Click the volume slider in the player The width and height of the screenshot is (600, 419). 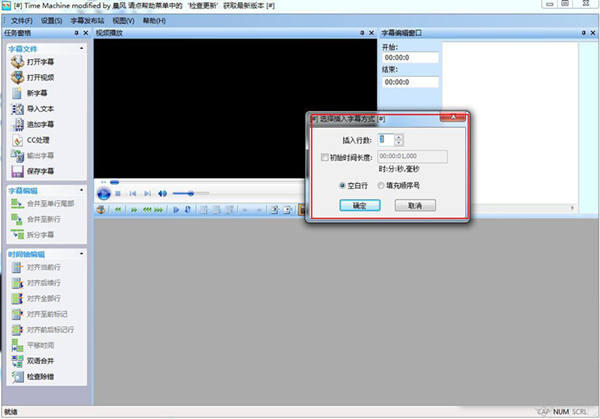(190, 193)
